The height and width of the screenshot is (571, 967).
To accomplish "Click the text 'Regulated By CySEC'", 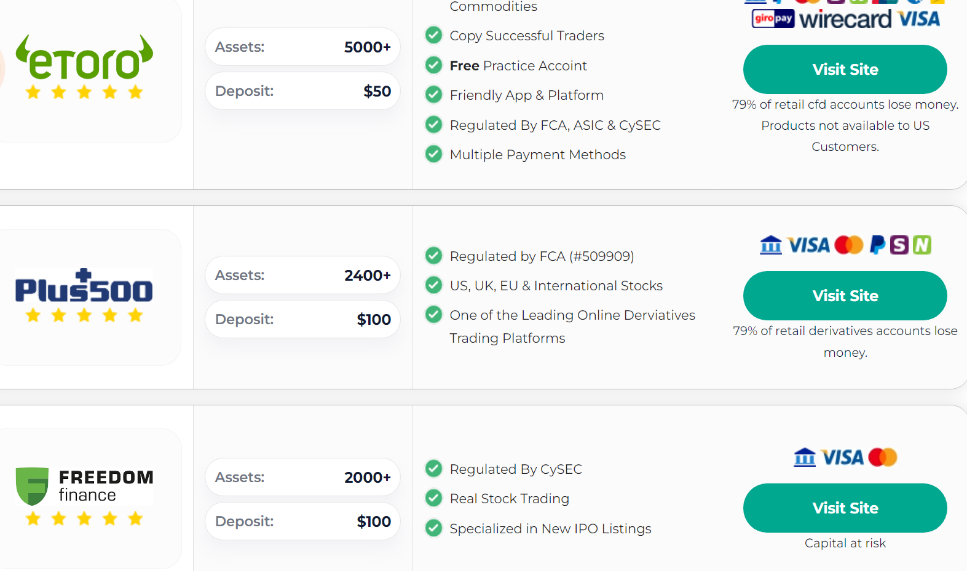I will (516, 469).
